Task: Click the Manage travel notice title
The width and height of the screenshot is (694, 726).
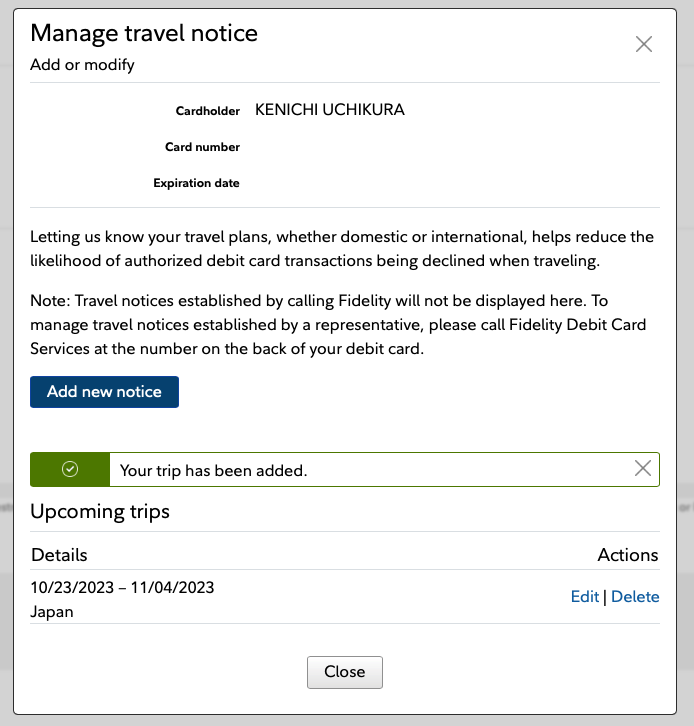Action: (144, 33)
